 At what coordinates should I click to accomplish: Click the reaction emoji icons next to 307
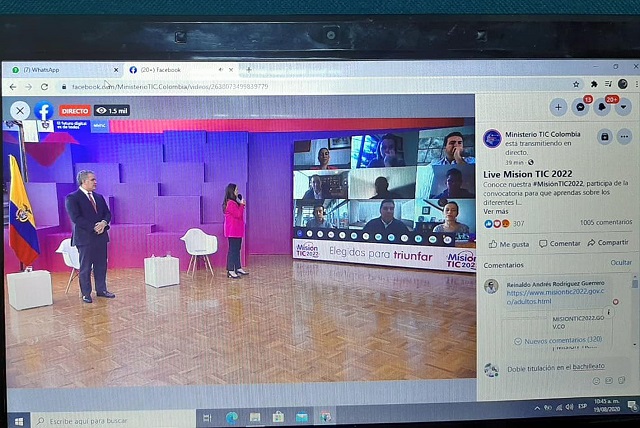497,224
